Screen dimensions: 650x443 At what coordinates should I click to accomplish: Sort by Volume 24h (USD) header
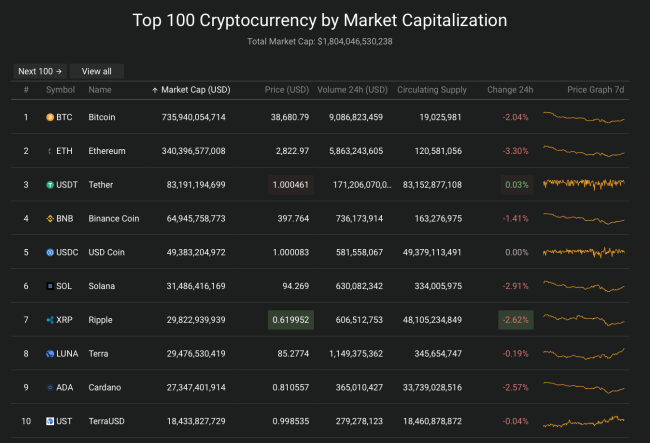coord(352,90)
